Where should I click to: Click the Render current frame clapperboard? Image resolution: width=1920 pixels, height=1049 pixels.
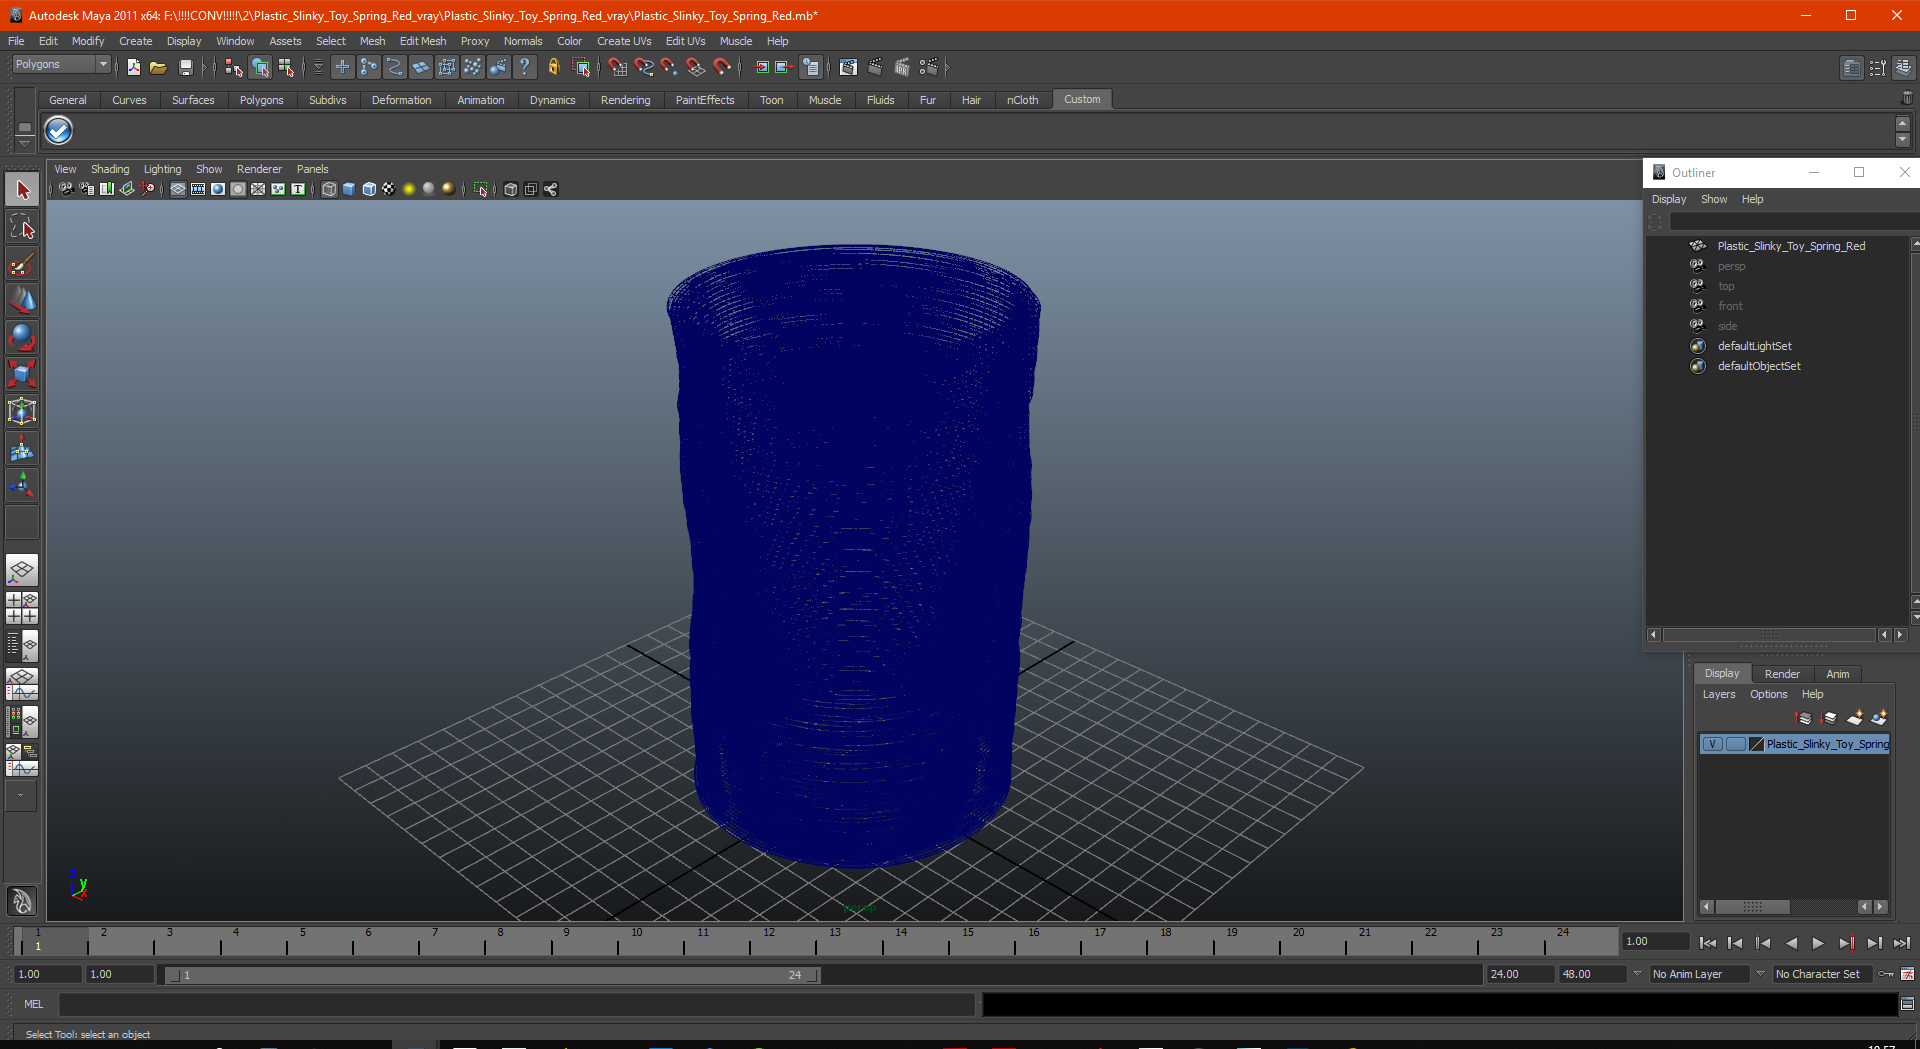click(875, 67)
